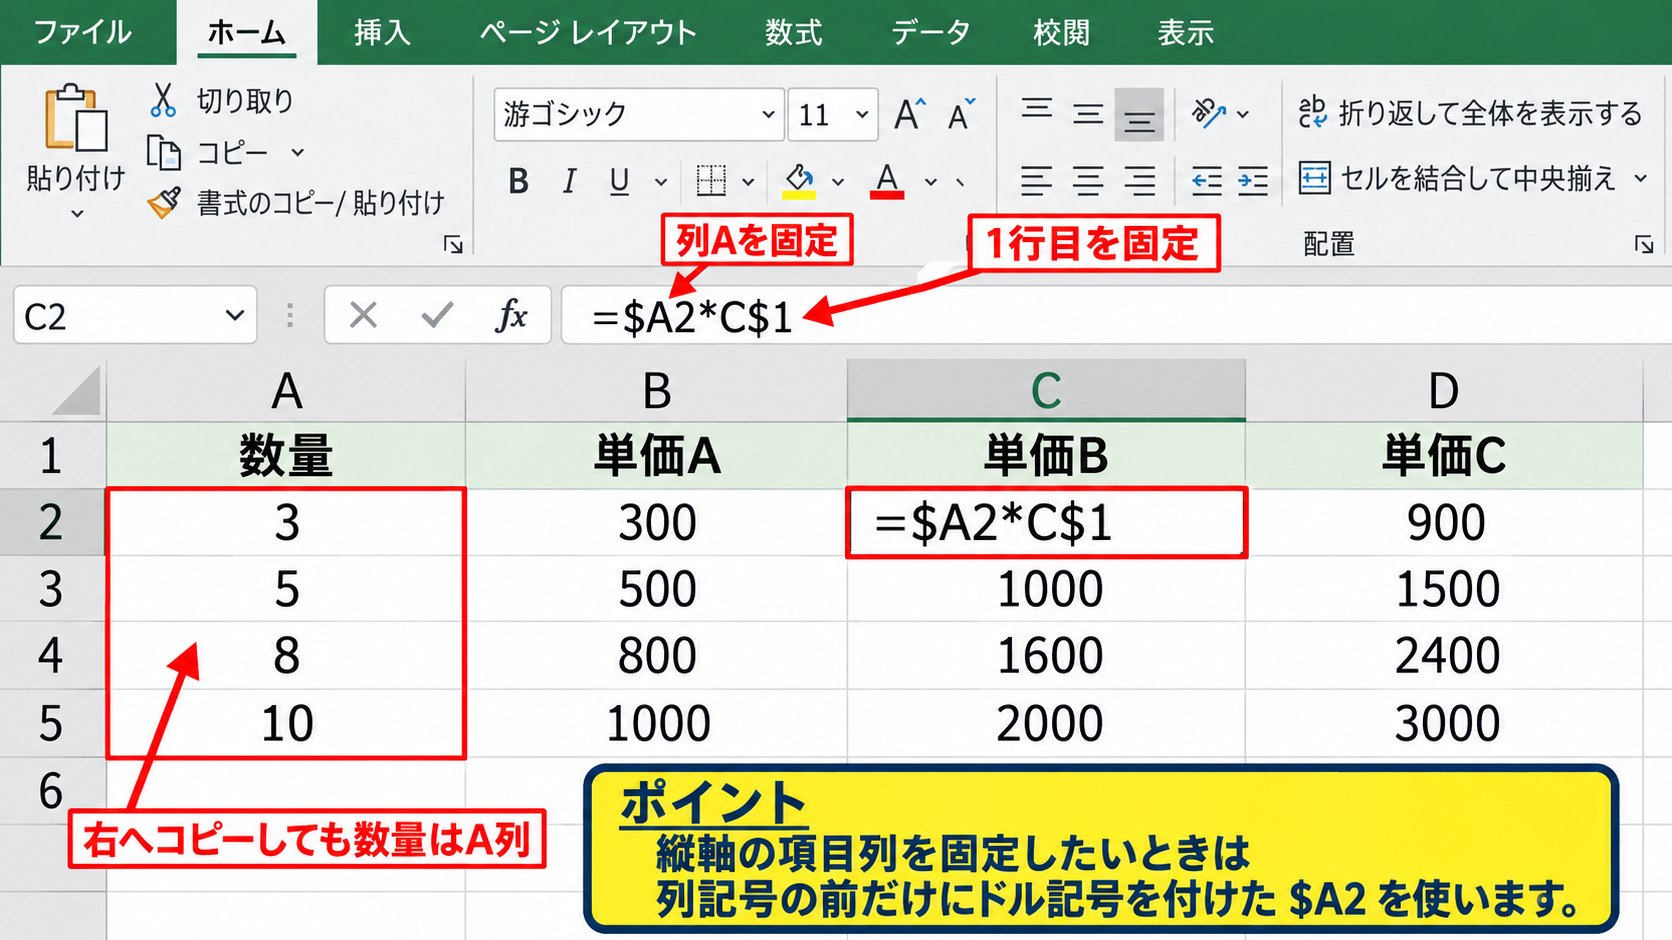The image size is (1672, 940).
Task: Click the Cut (切り取り) scissors icon
Action: (163, 100)
